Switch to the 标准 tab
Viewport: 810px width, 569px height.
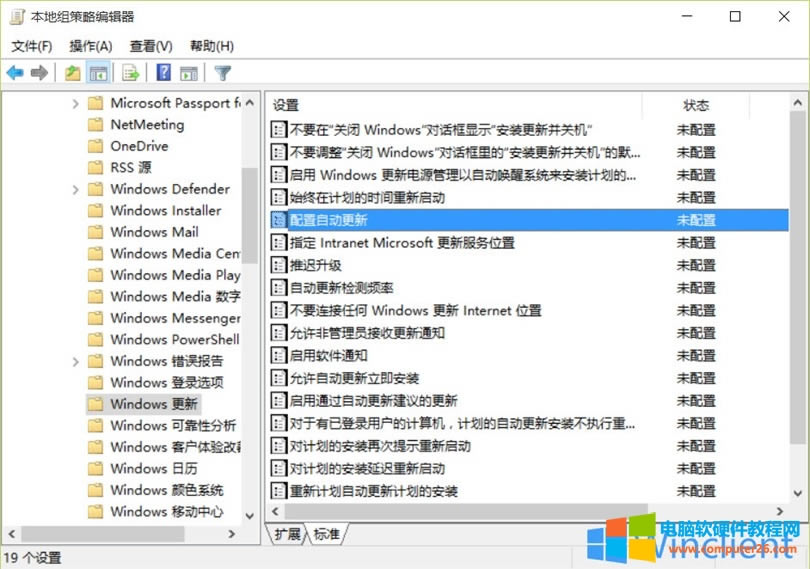click(x=326, y=534)
